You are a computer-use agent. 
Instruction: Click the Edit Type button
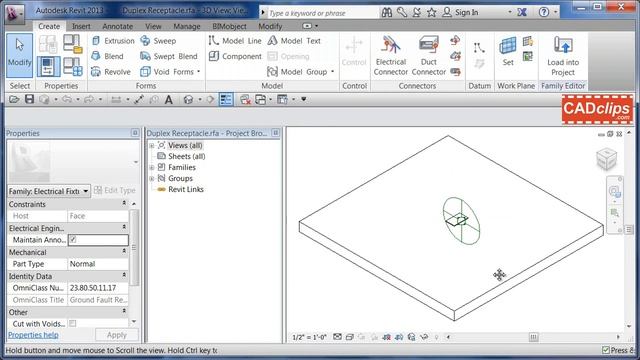point(115,191)
